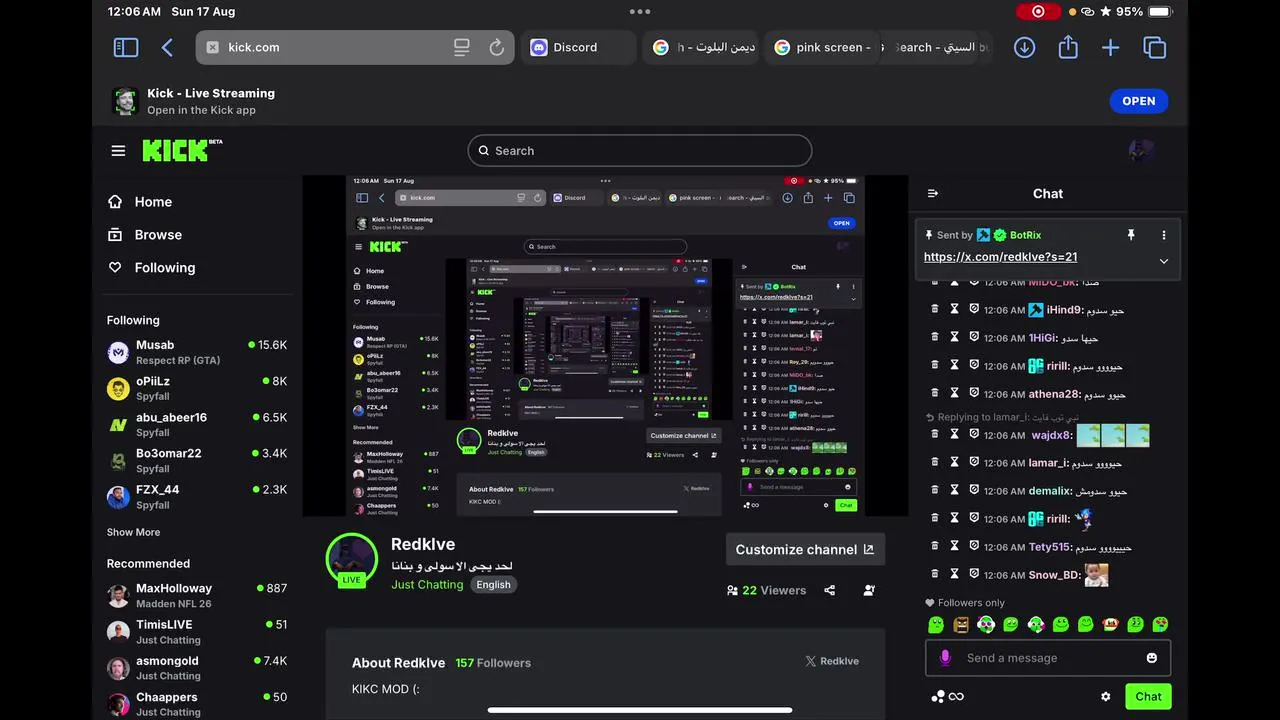1280x720 pixels.
Task: Open Following in sidebar
Action: tap(151, 268)
